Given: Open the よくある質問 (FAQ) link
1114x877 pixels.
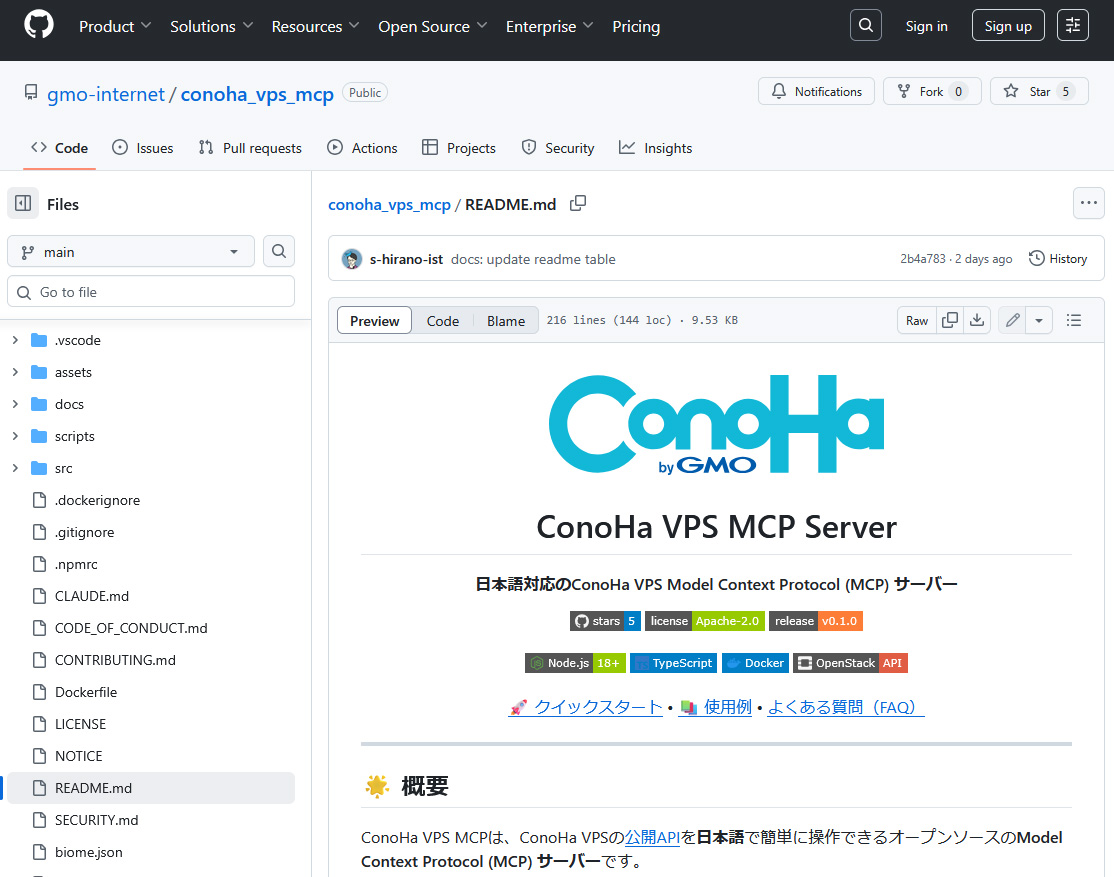Looking at the screenshot, I should pyautogui.click(x=846, y=707).
